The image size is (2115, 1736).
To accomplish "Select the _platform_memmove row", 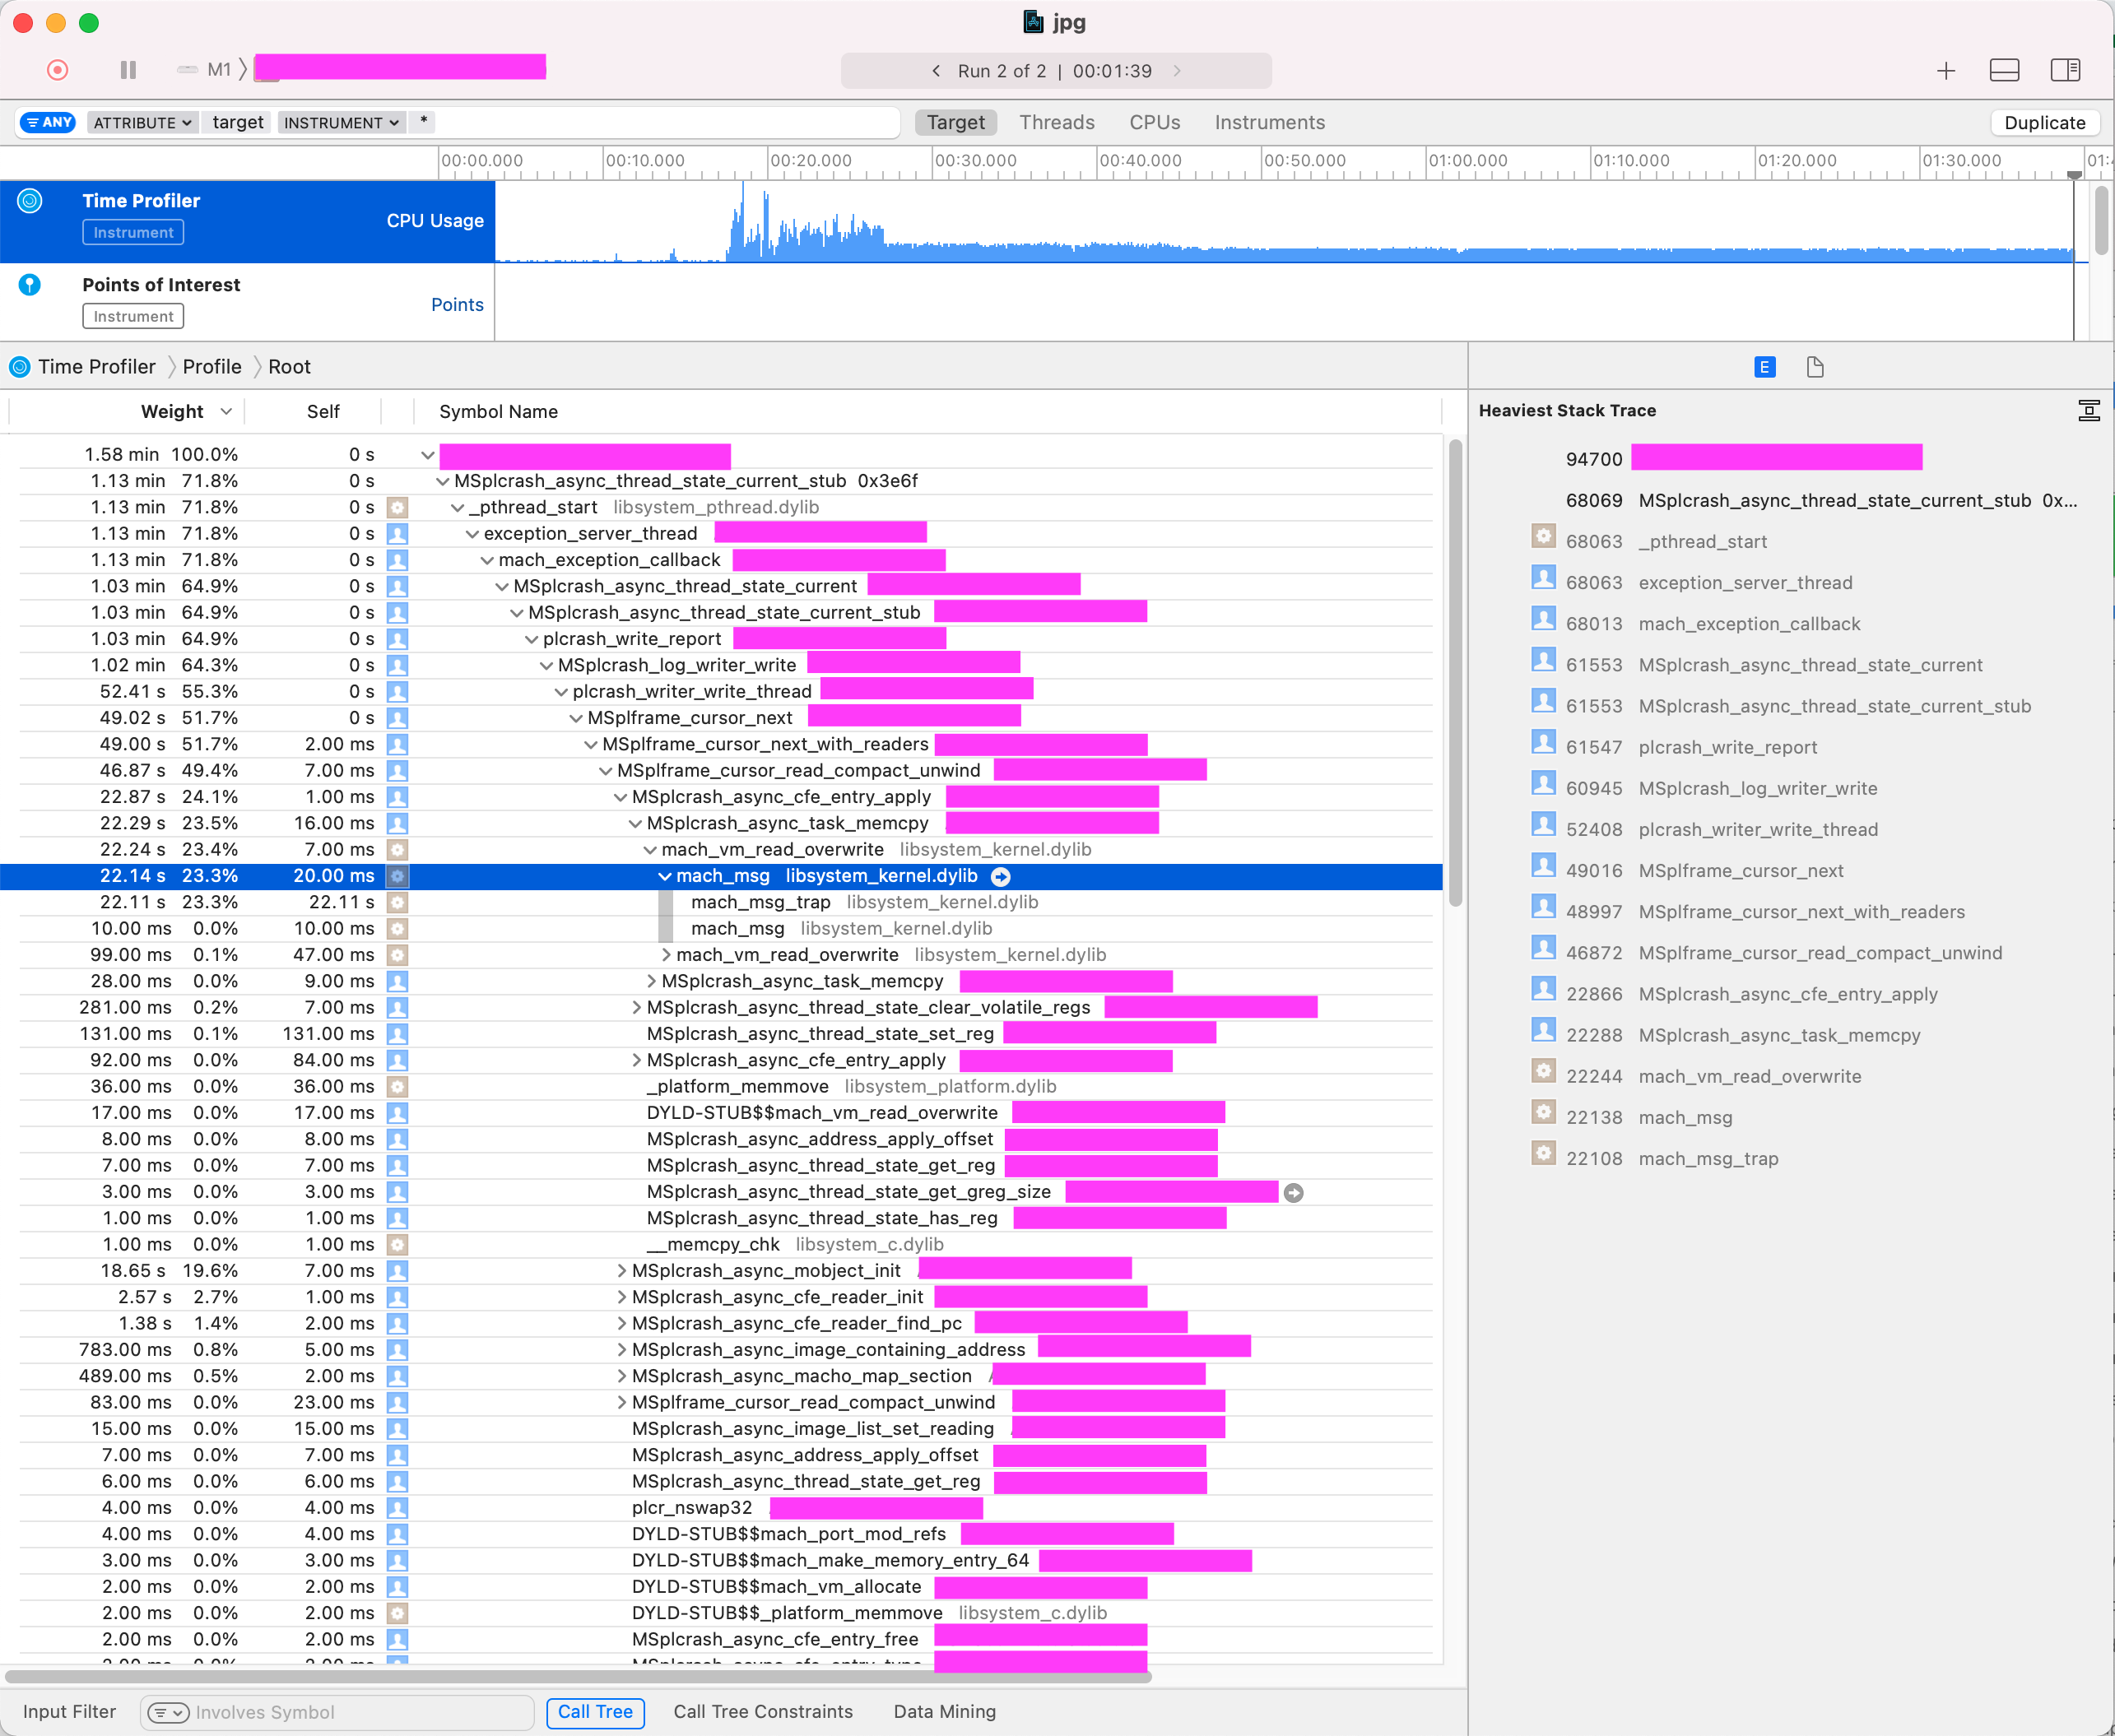I will coord(720,1086).
